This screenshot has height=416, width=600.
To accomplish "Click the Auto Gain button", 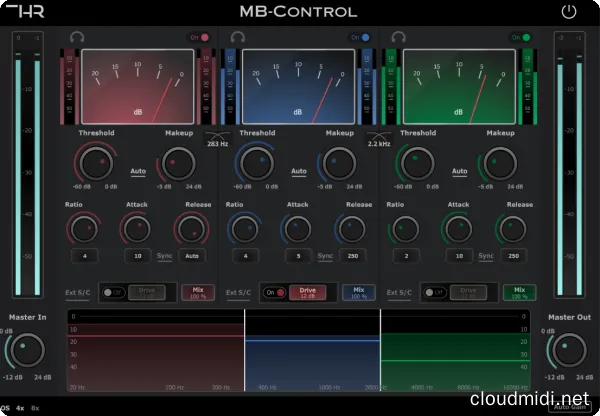I will [570, 407].
